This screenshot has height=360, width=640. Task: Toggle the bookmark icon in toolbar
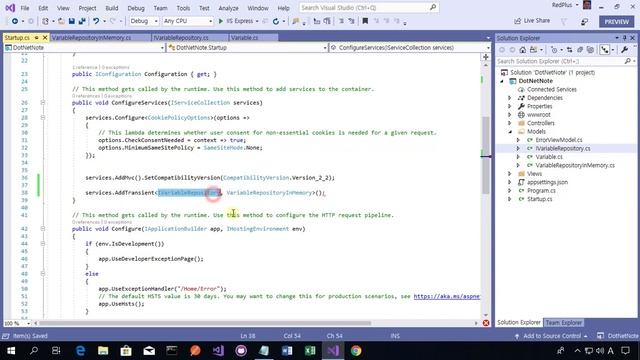pyautogui.click(x=365, y=21)
